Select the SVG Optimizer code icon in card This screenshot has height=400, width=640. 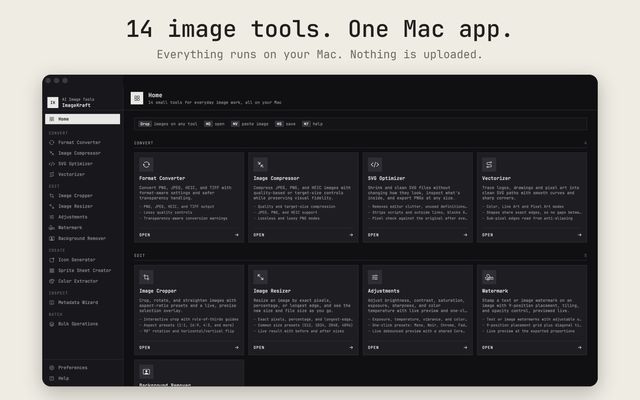point(375,164)
